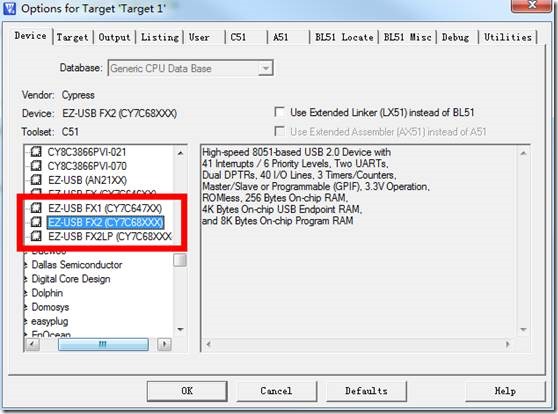Close the Options for Target dialog

point(532,5)
